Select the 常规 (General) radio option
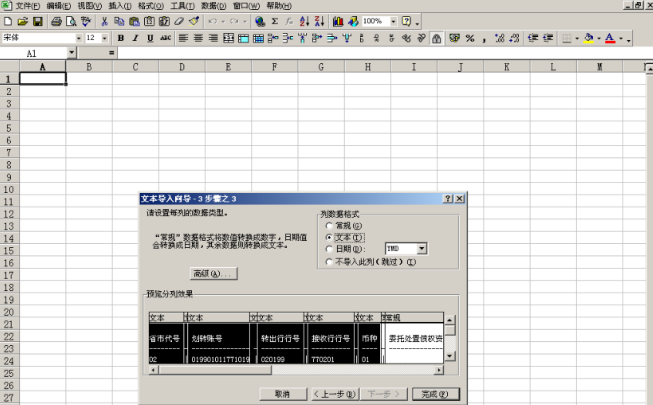Image resolution: width=653 pixels, height=405 pixels. 329,225
